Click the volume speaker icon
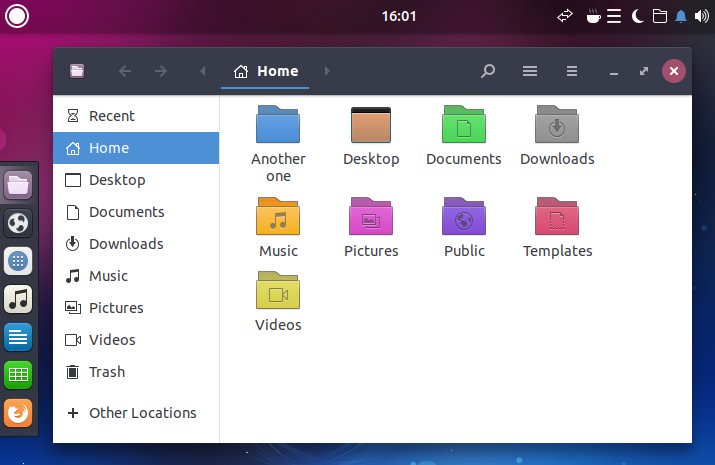Screen dimensions: 715x465 coord(701,16)
